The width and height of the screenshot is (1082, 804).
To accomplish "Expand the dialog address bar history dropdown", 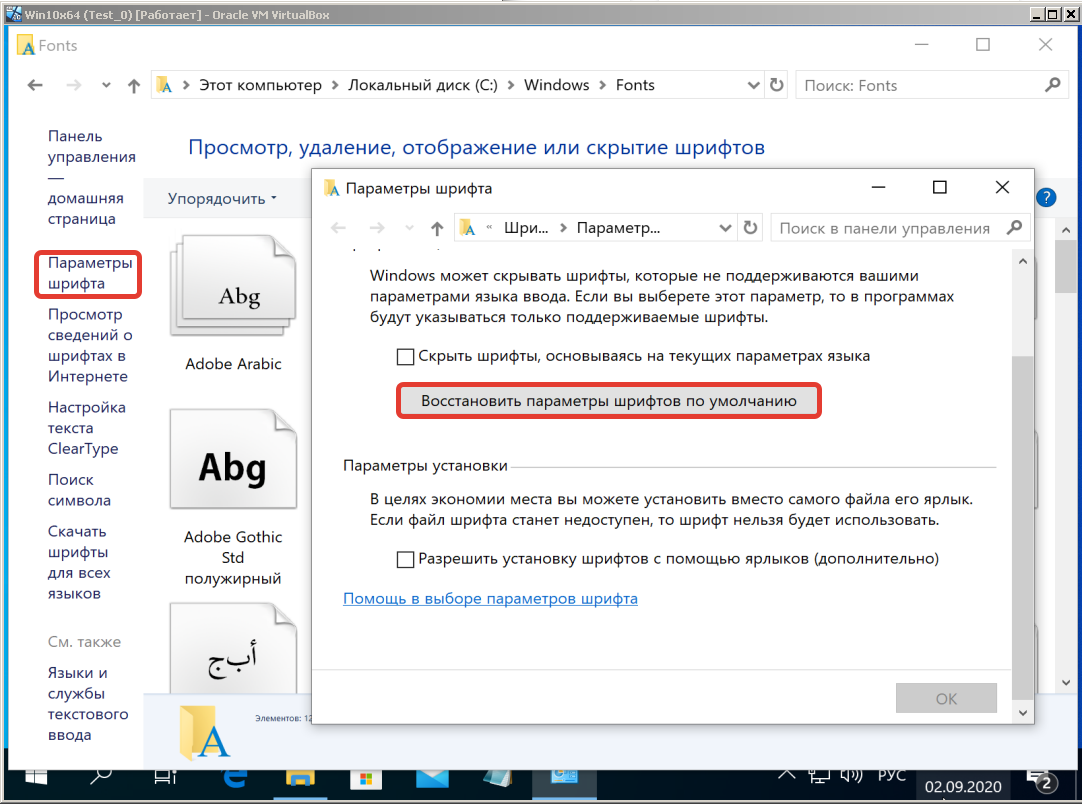I will click(x=725, y=228).
